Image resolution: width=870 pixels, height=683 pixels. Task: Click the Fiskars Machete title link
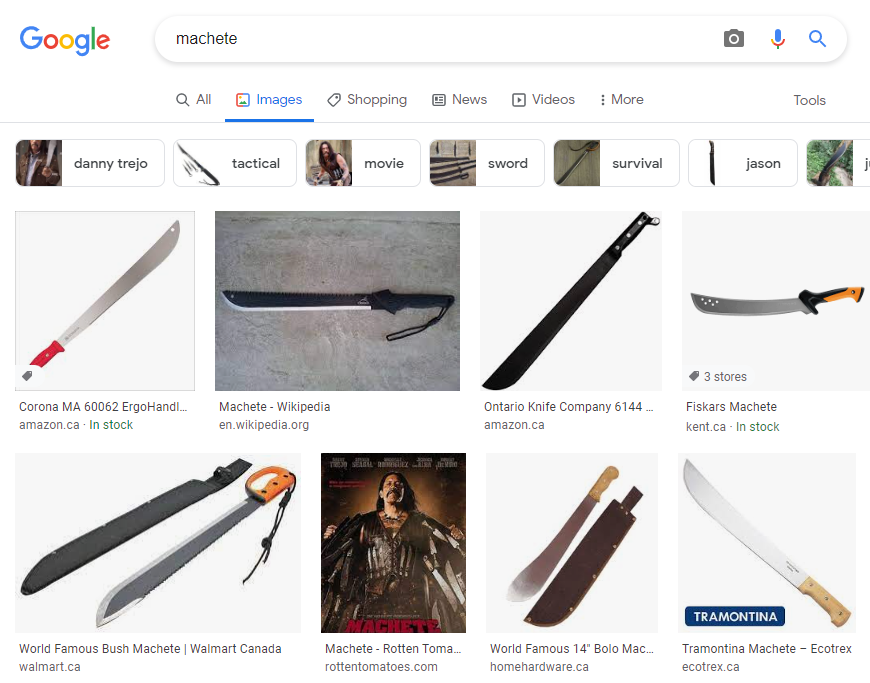(x=731, y=407)
